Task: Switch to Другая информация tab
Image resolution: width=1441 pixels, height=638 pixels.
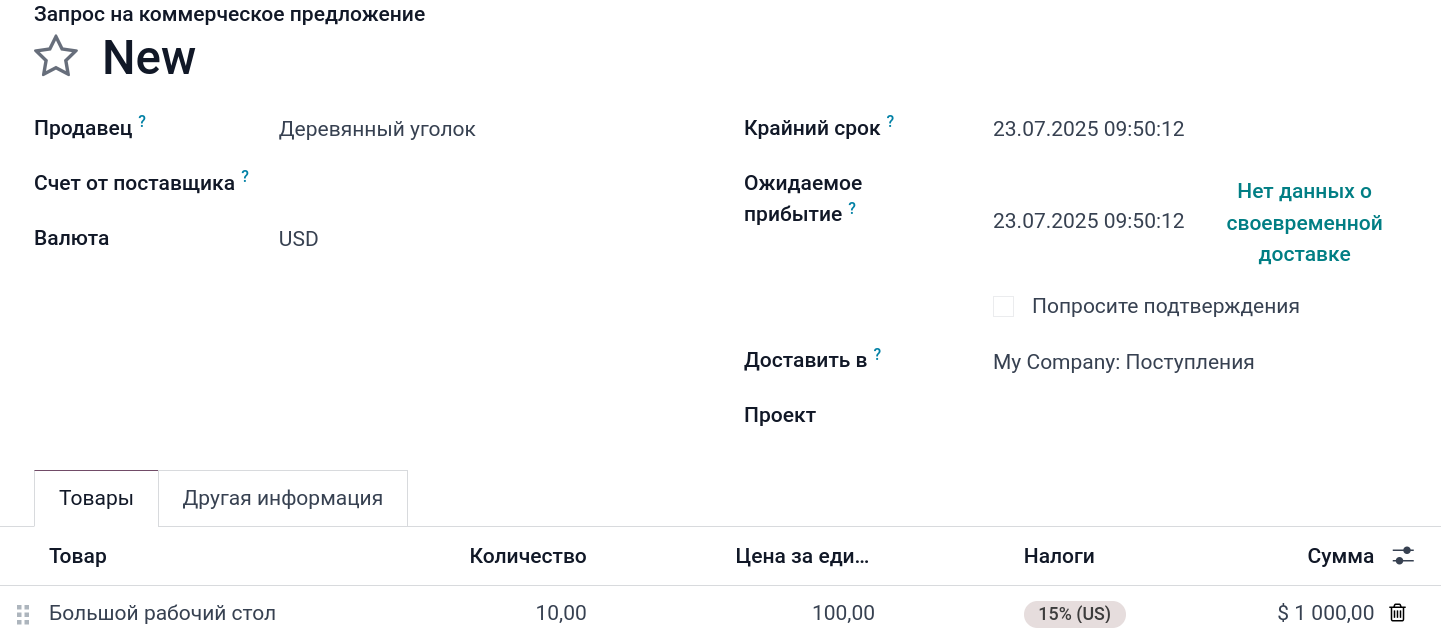Action: [283, 498]
